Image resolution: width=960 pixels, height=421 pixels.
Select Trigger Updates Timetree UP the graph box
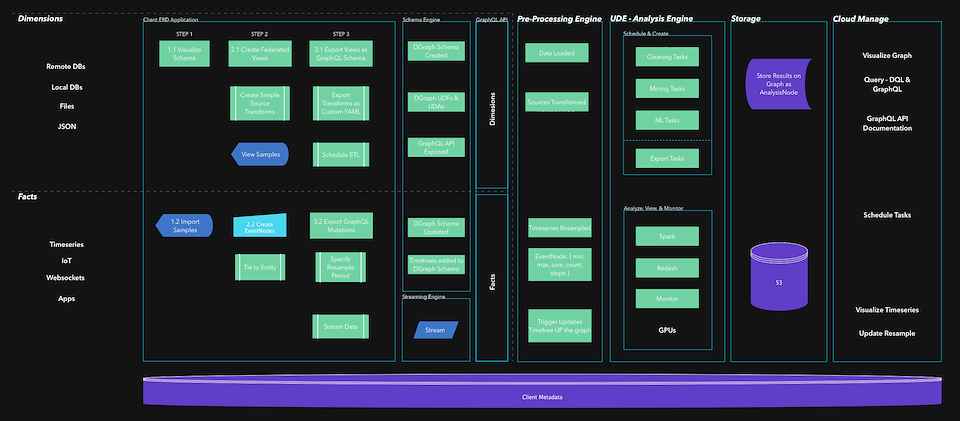click(560, 326)
